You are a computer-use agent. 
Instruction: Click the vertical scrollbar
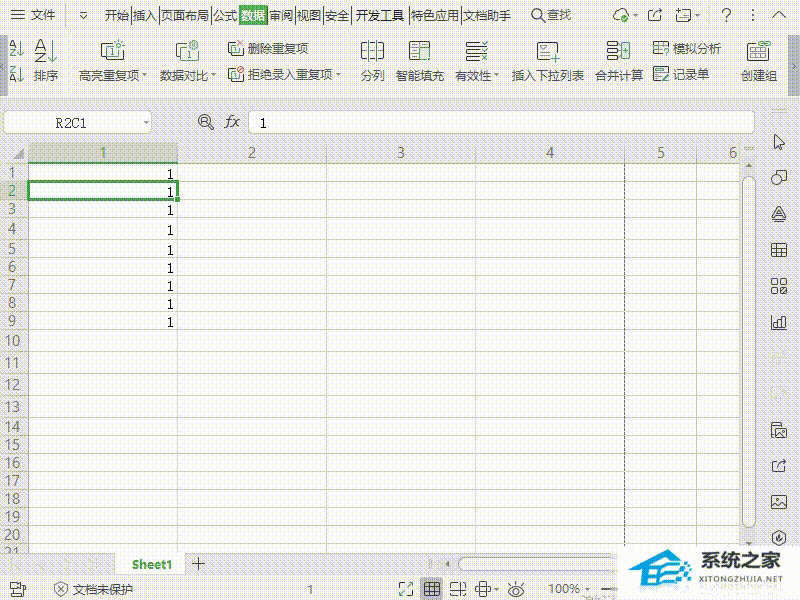748,352
